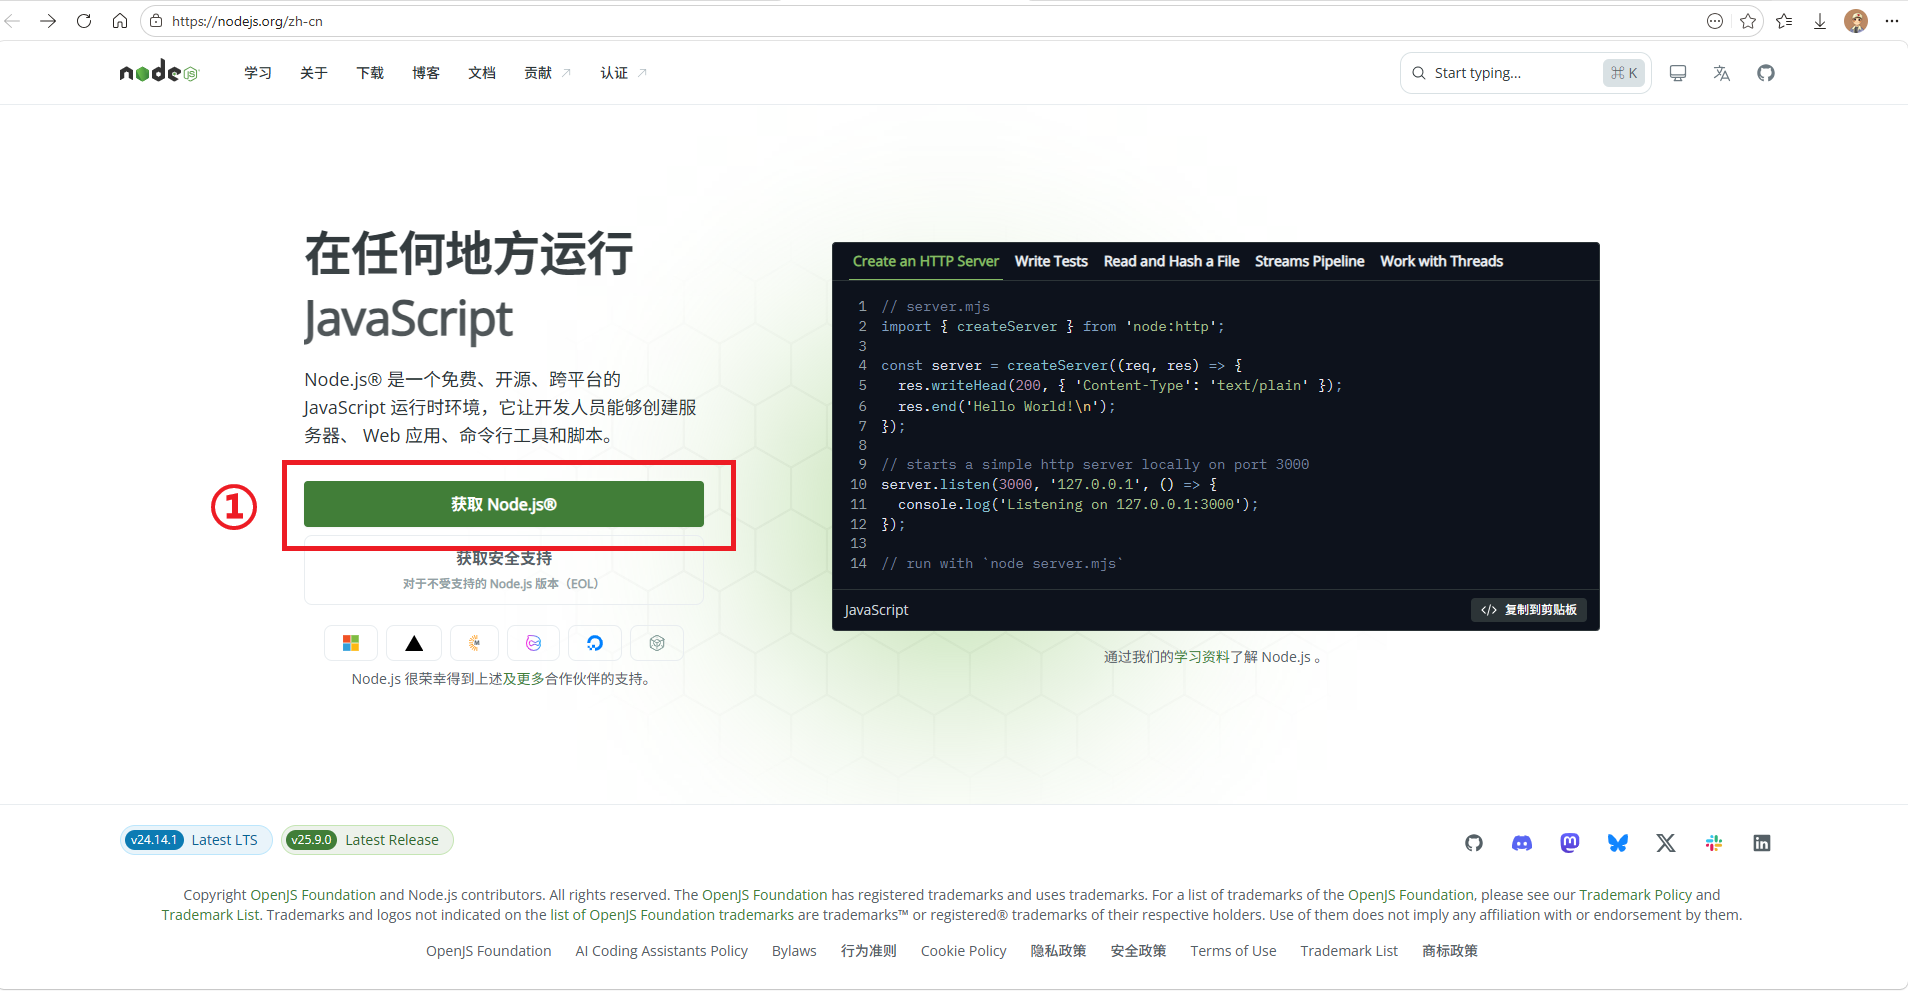This screenshot has height=992, width=1908.
Task: Click the Microsoft partner logo
Action: [x=350, y=643]
